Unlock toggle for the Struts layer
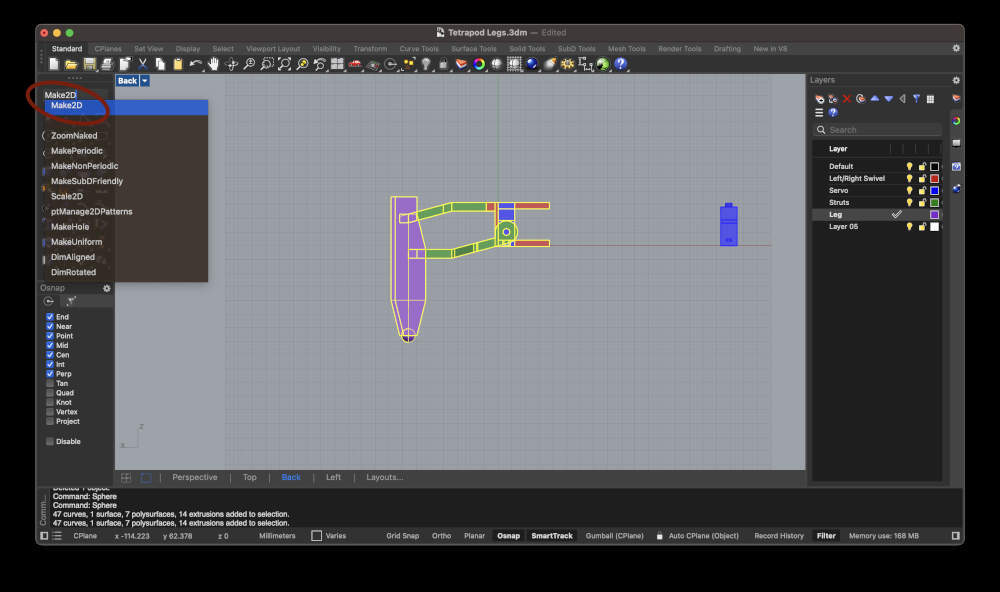The height and width of the screenshot is (592, 1000). pyautogui.click(x=922, y=203)
